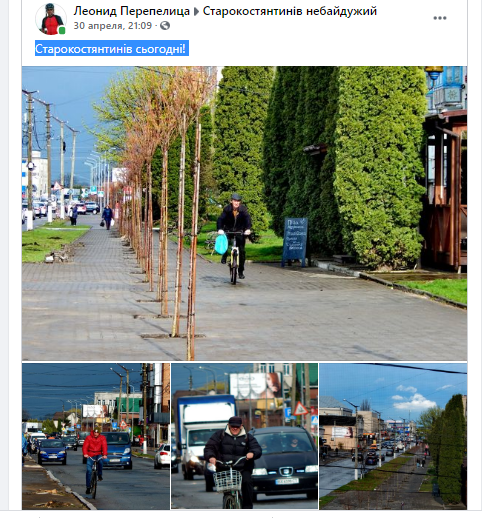Click the teal bag on the bicycle handlebar
Screen dimensions: 482x518
click(x=221, y=244)
